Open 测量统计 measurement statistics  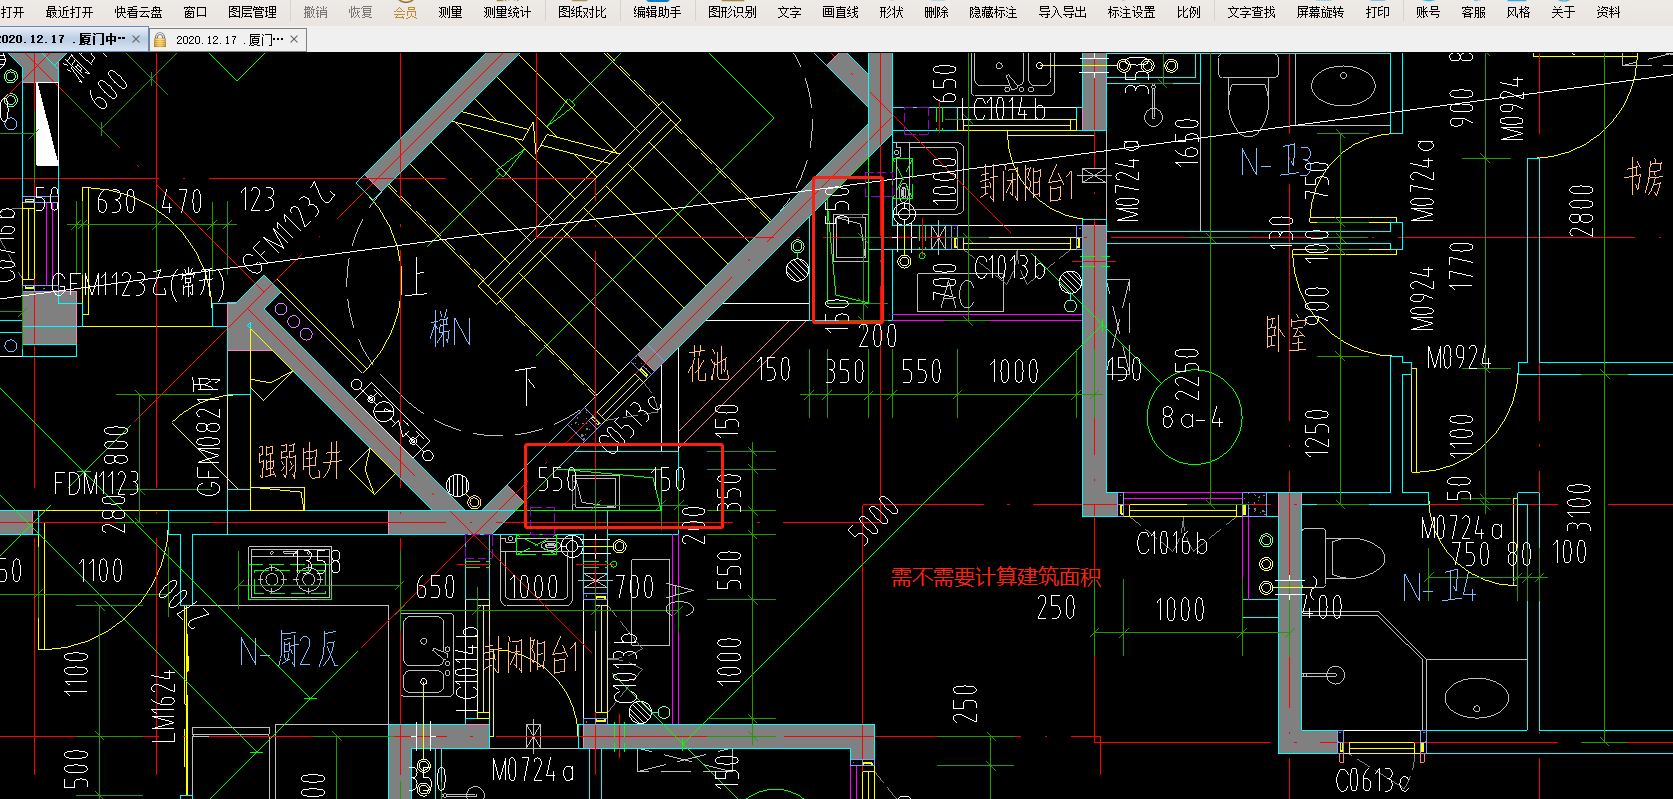coord(507,12)
